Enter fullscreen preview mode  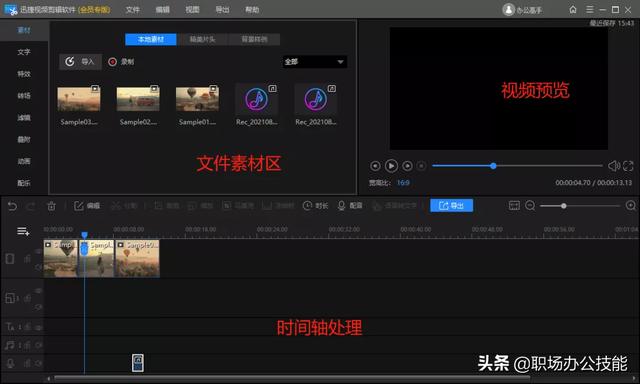click(628, 166)
